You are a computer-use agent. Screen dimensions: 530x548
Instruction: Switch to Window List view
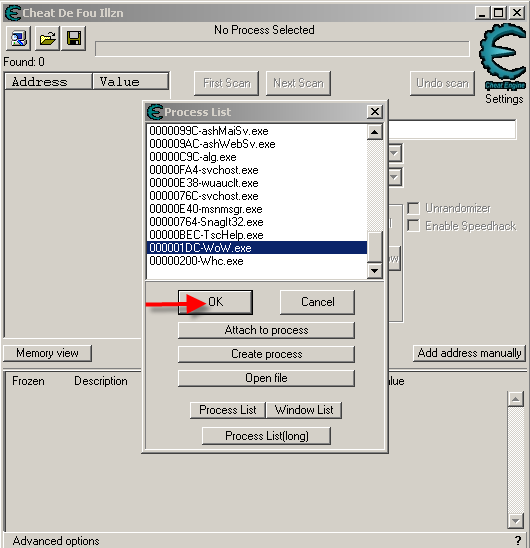point(304,410)
